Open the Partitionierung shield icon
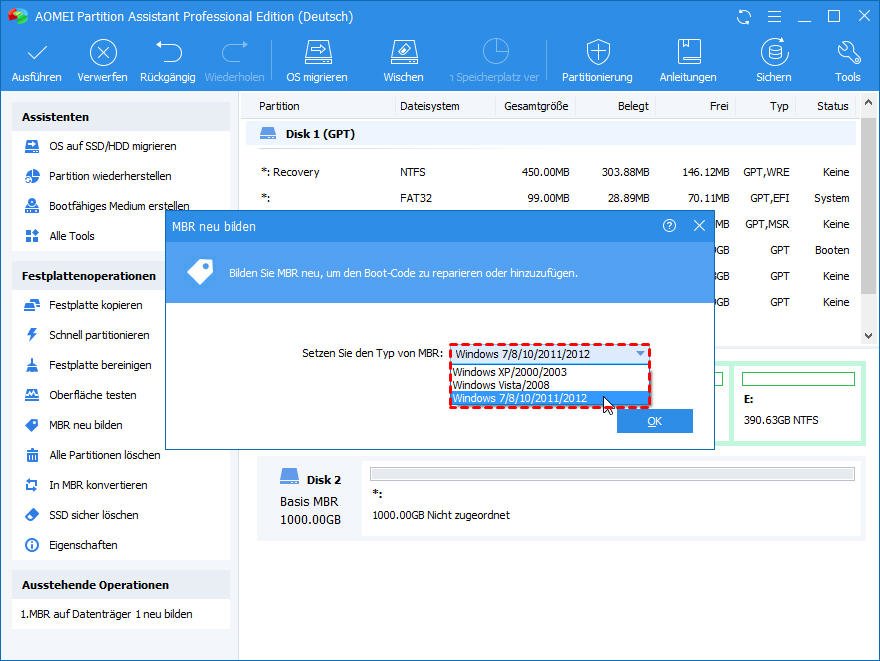The height and width of the screenshot is (661, 880). click(597, 53)
